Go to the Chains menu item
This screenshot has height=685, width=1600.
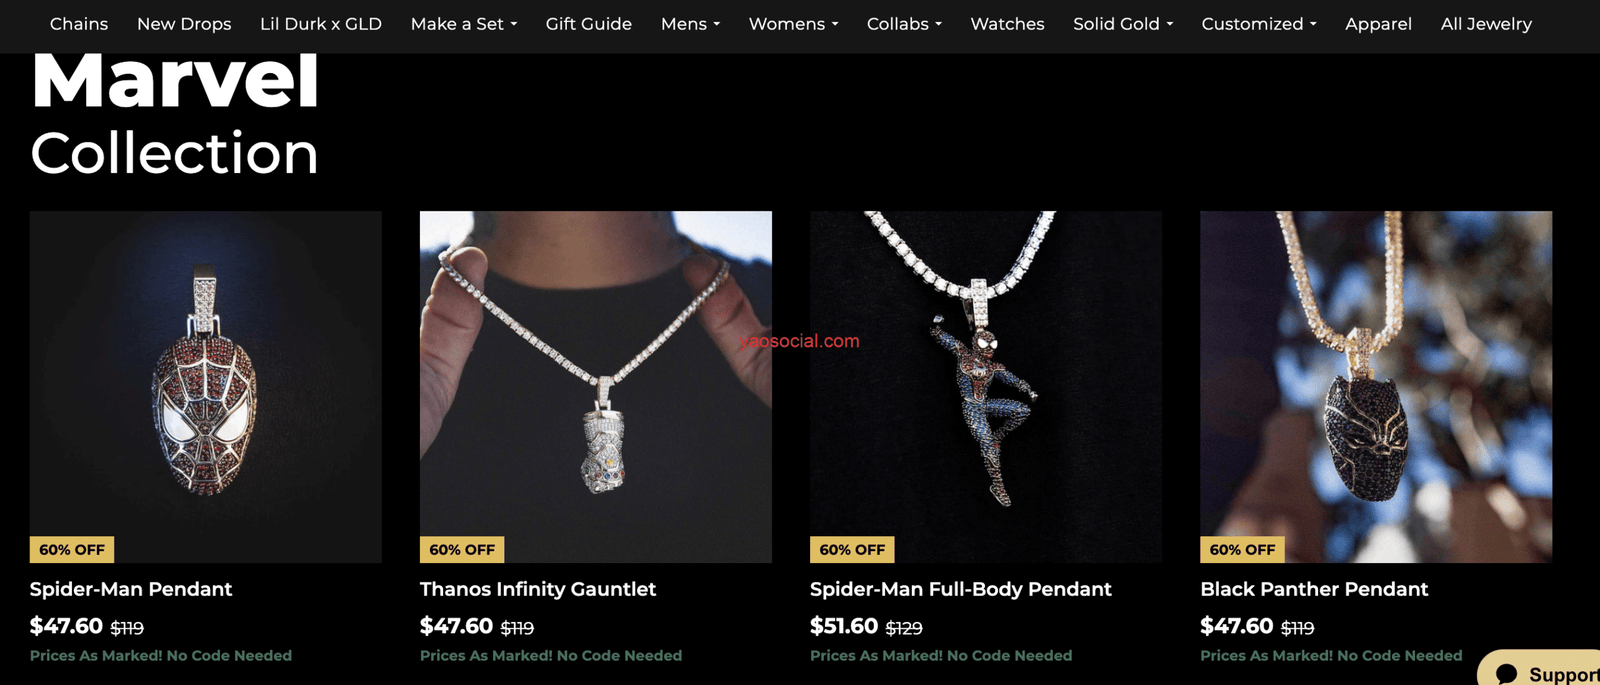coord(79,24)
